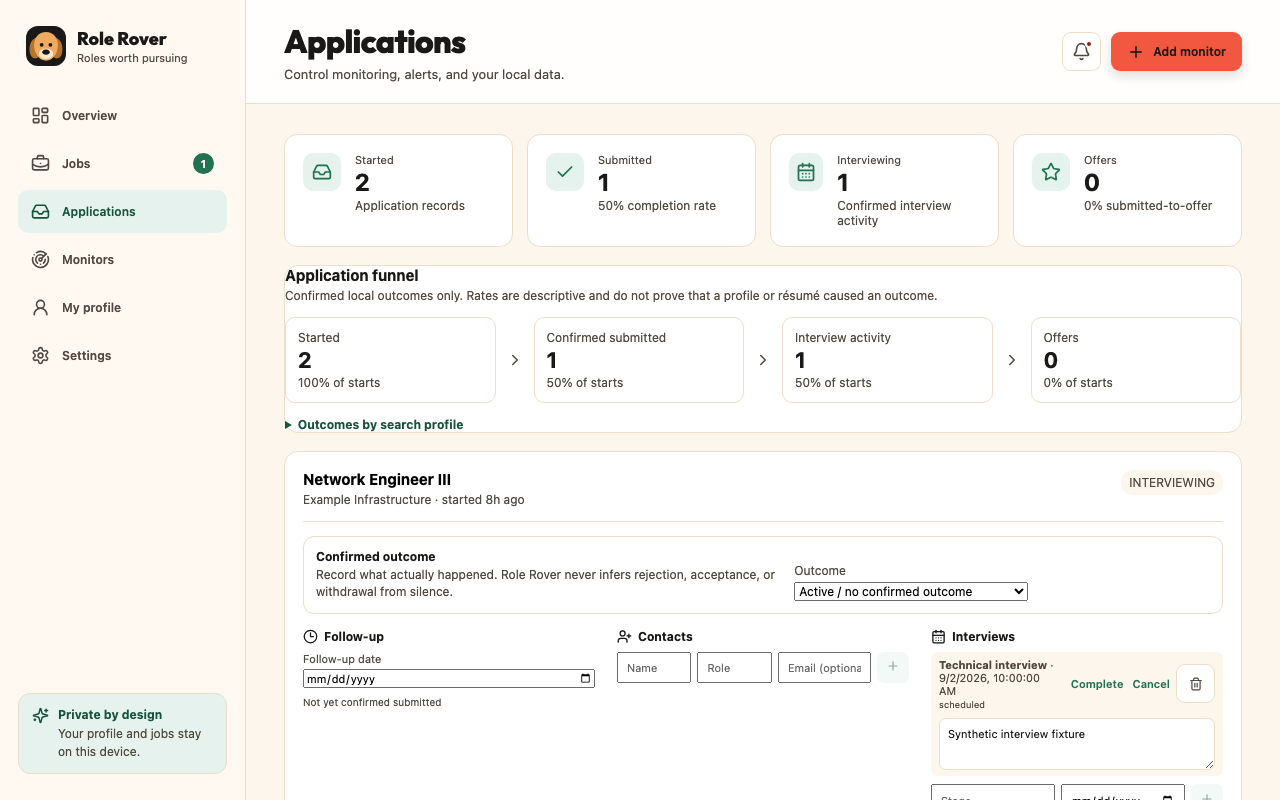
Task: Click the Started funnel card
Action: click(390, 360)
